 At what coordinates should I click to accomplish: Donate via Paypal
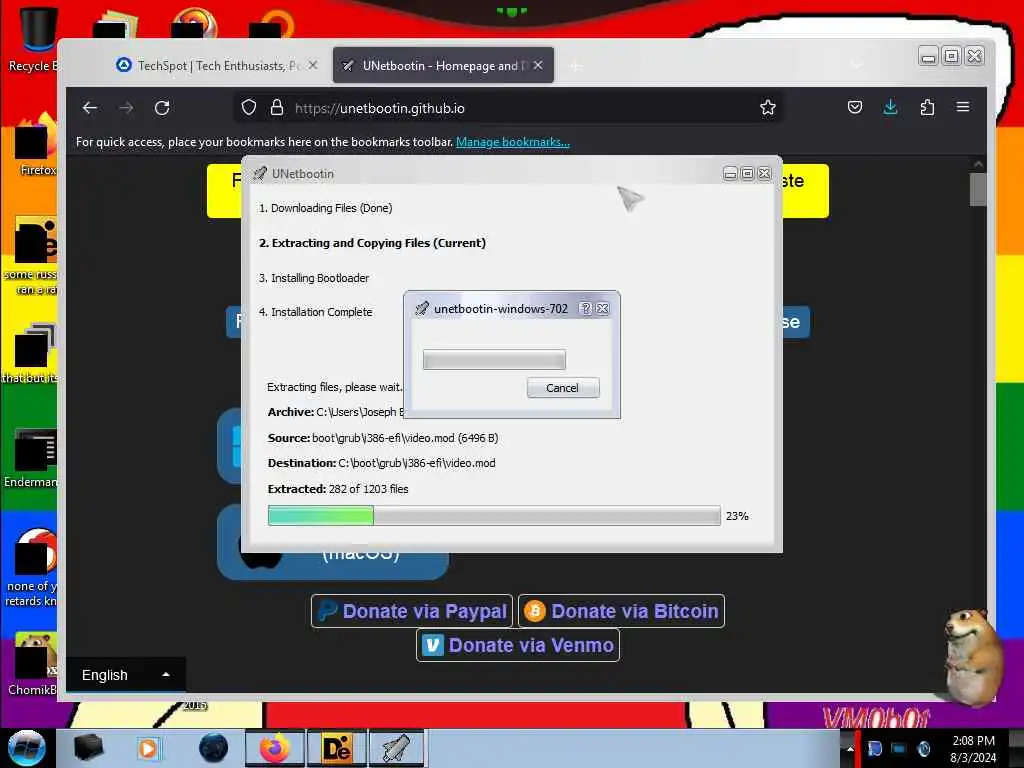[412, 611]
